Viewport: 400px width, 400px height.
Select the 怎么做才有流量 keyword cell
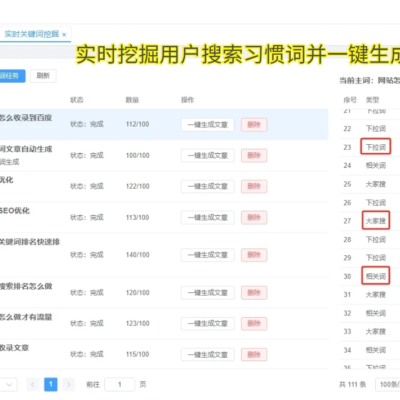tap(26, 317)
